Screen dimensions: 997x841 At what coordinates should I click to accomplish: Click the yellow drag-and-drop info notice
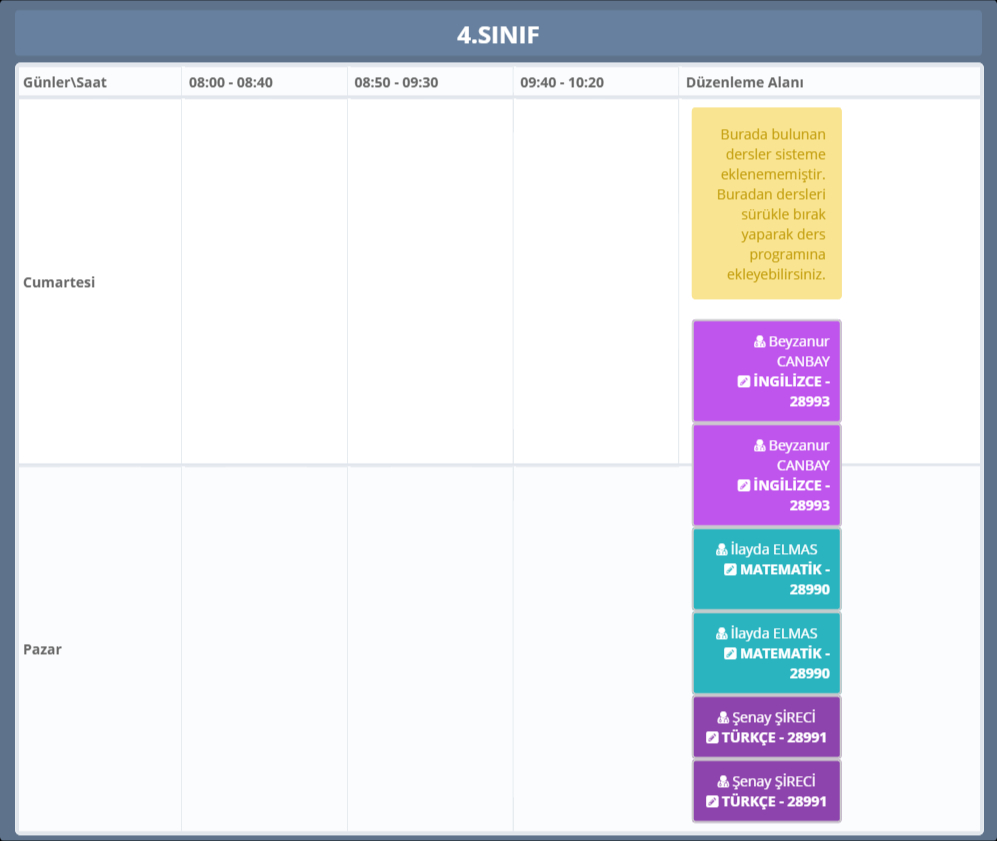(766, 203)
